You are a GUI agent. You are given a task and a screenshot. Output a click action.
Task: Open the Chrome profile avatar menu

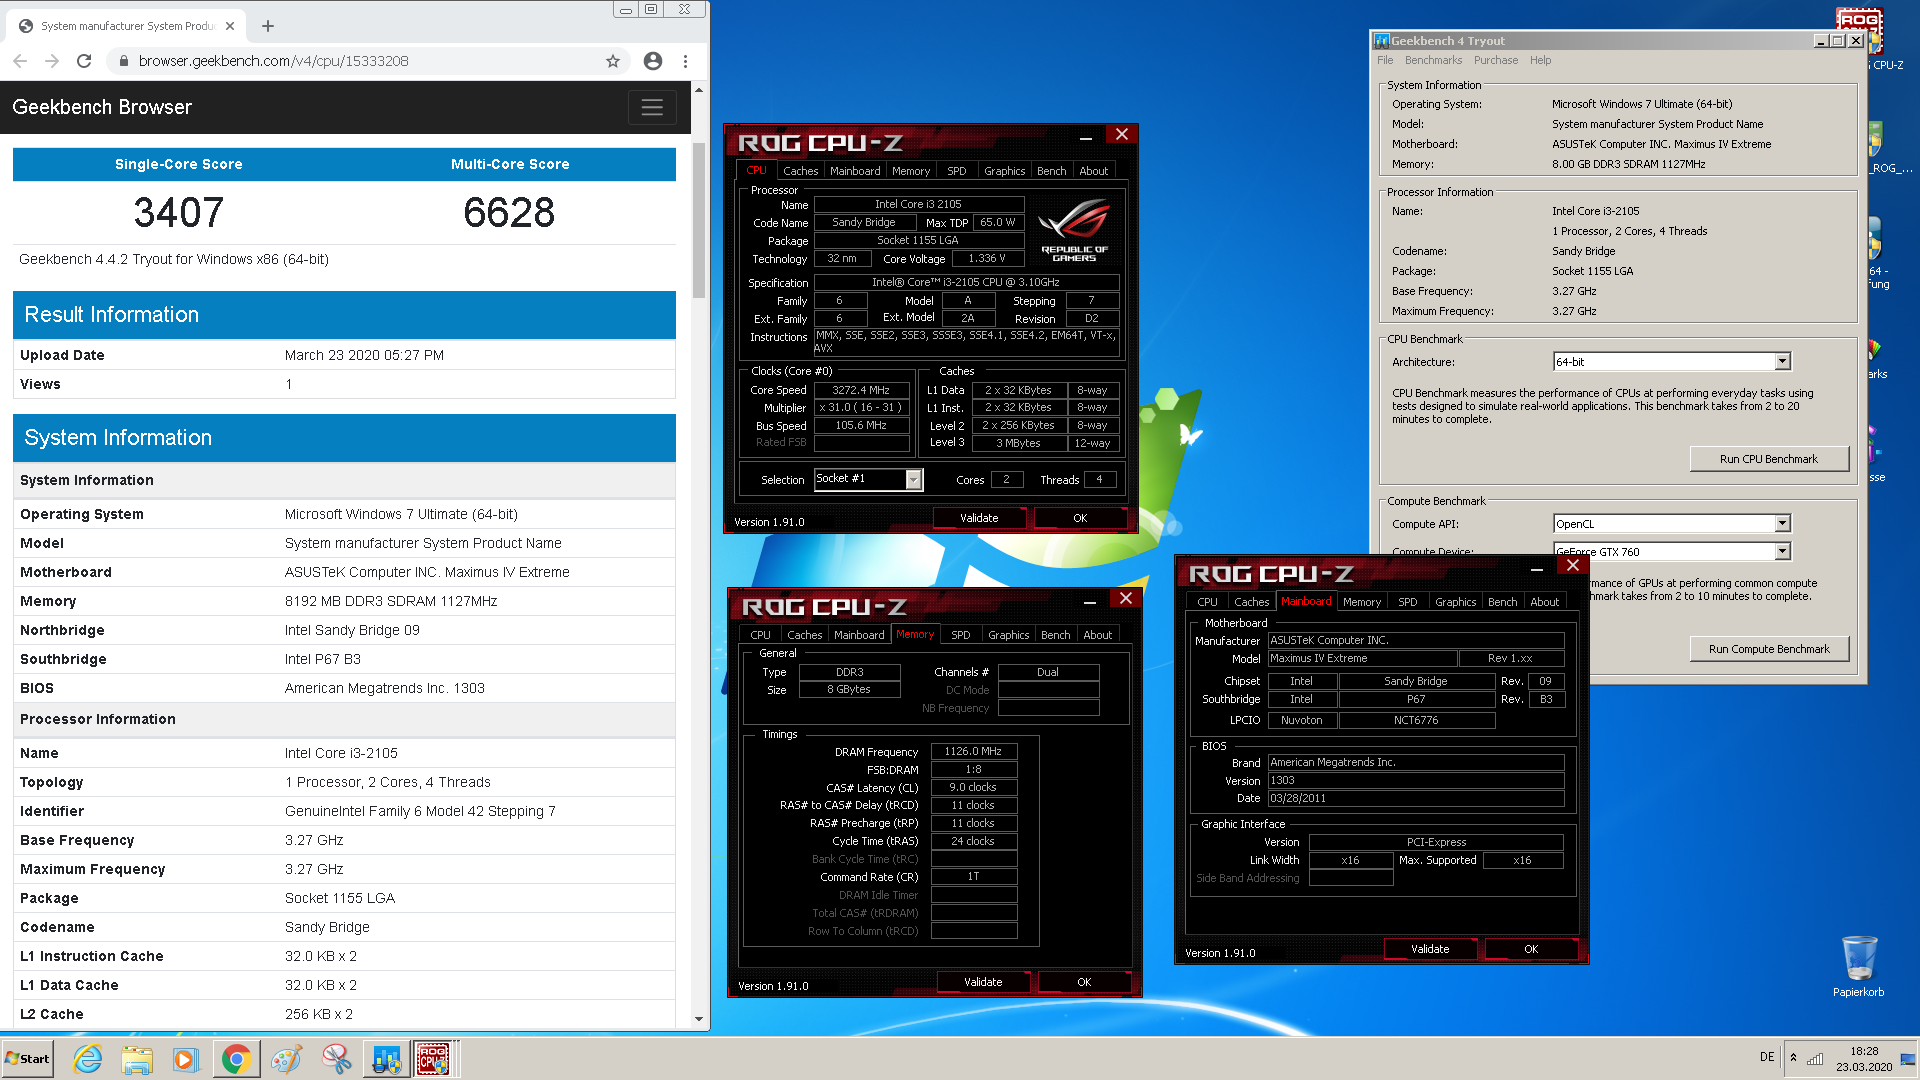point(653,61)
